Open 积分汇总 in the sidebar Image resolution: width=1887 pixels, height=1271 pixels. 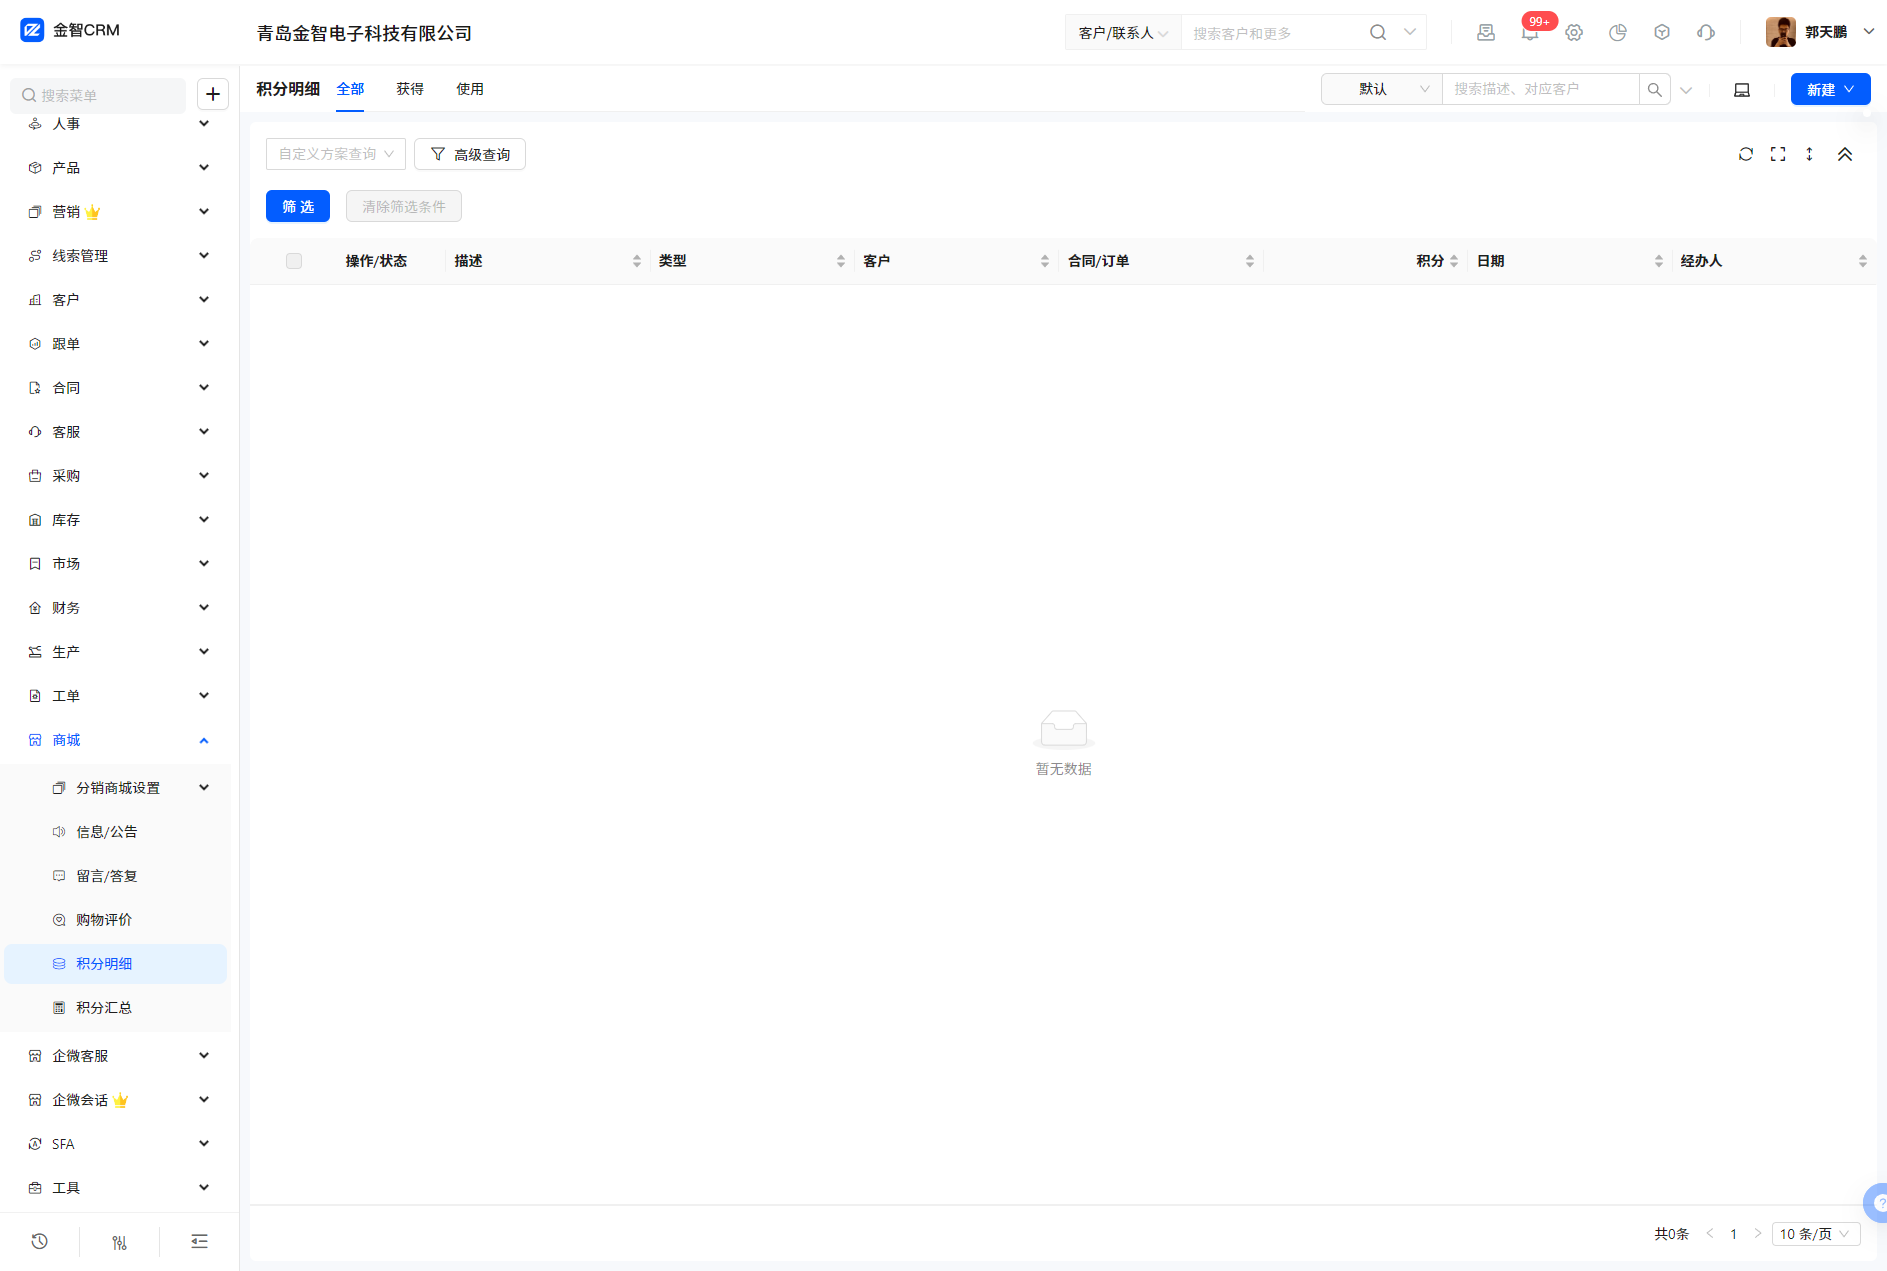click(x=104, y=1008)
